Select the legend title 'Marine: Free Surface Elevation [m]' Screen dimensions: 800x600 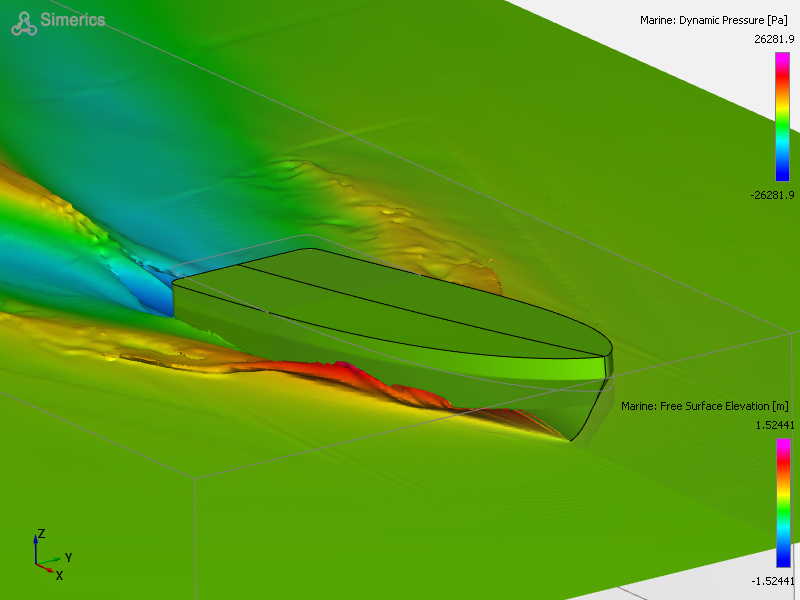click(x=705, y=406)
